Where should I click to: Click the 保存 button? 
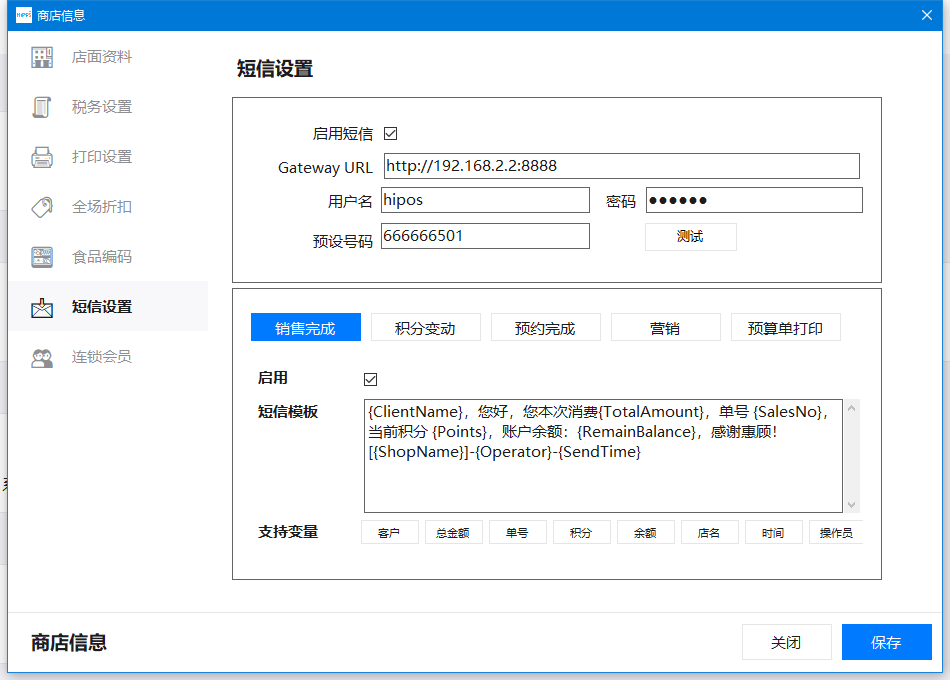886,642
